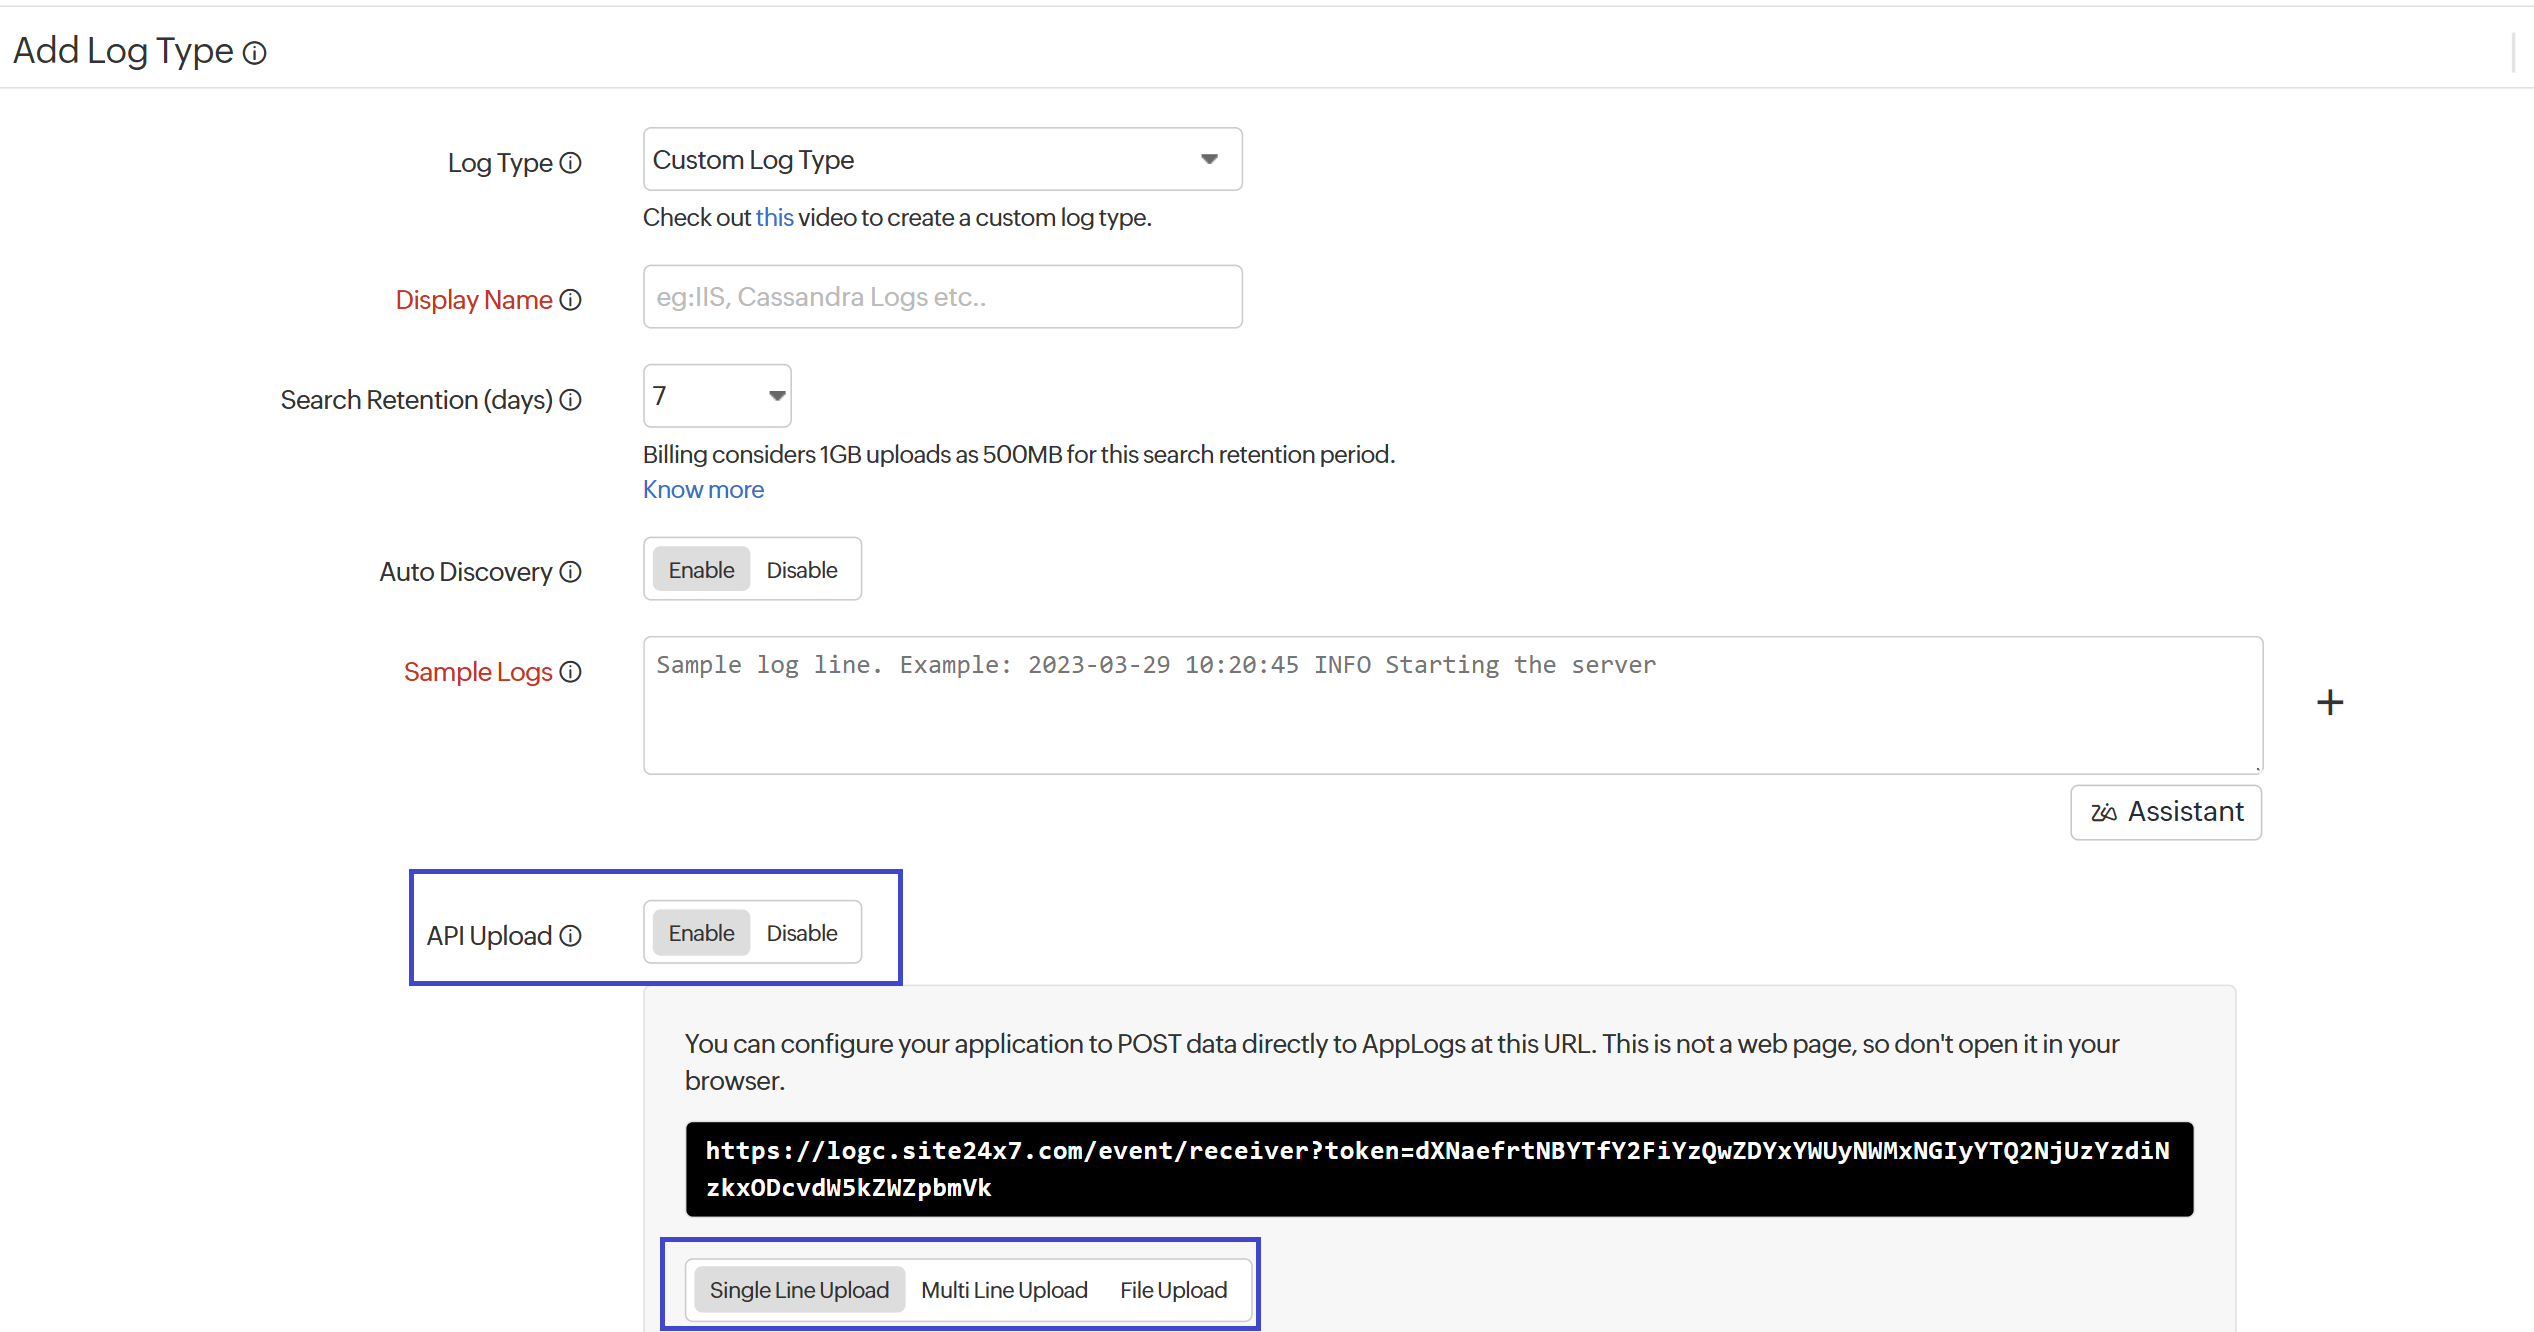
Task: Click the billing note about 1GB uploads
Action: pos(1018,455)
